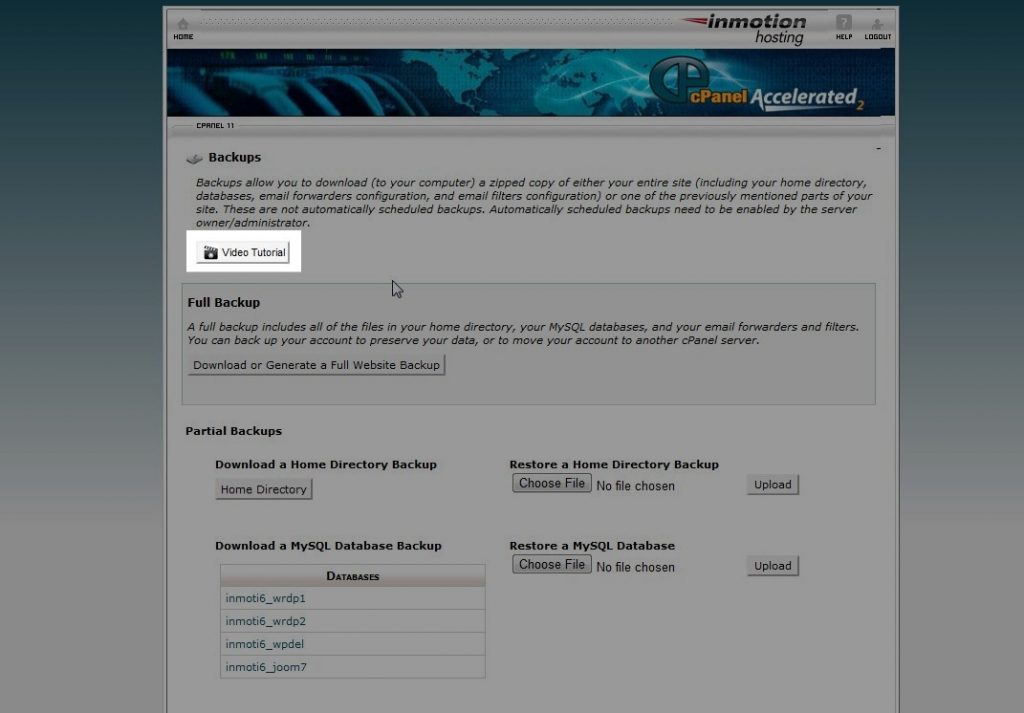The width and height of the screenshot is (1024, 713).
Task: Download the inmoti6_wrdp1 database backup
Action: 265,598
